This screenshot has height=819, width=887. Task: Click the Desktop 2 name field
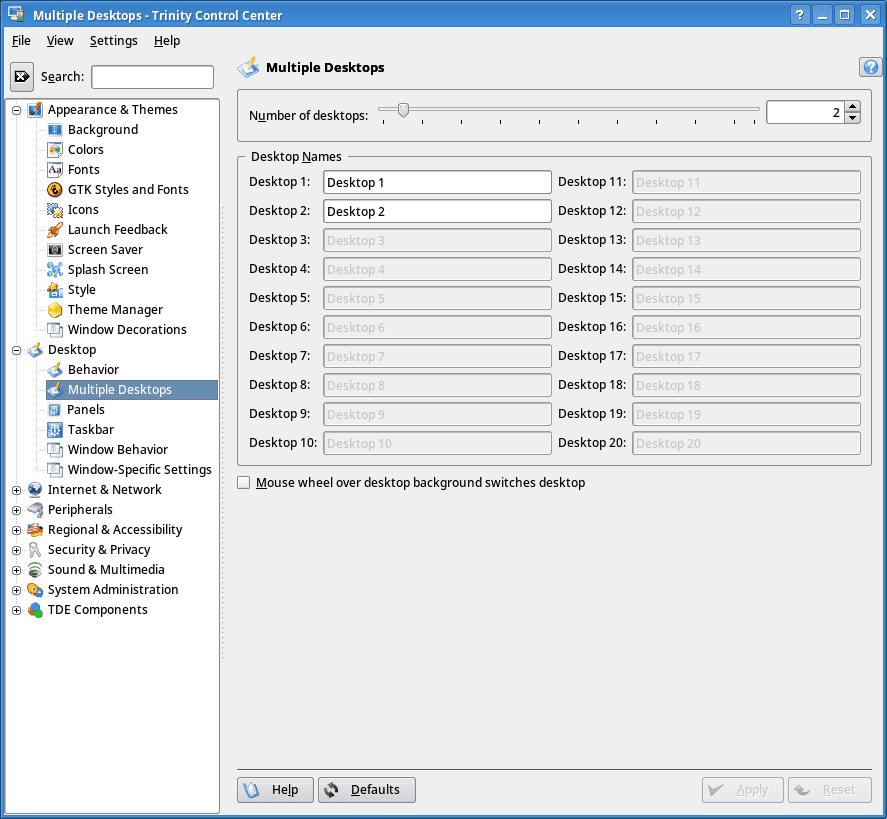click(x=437, y=211)
